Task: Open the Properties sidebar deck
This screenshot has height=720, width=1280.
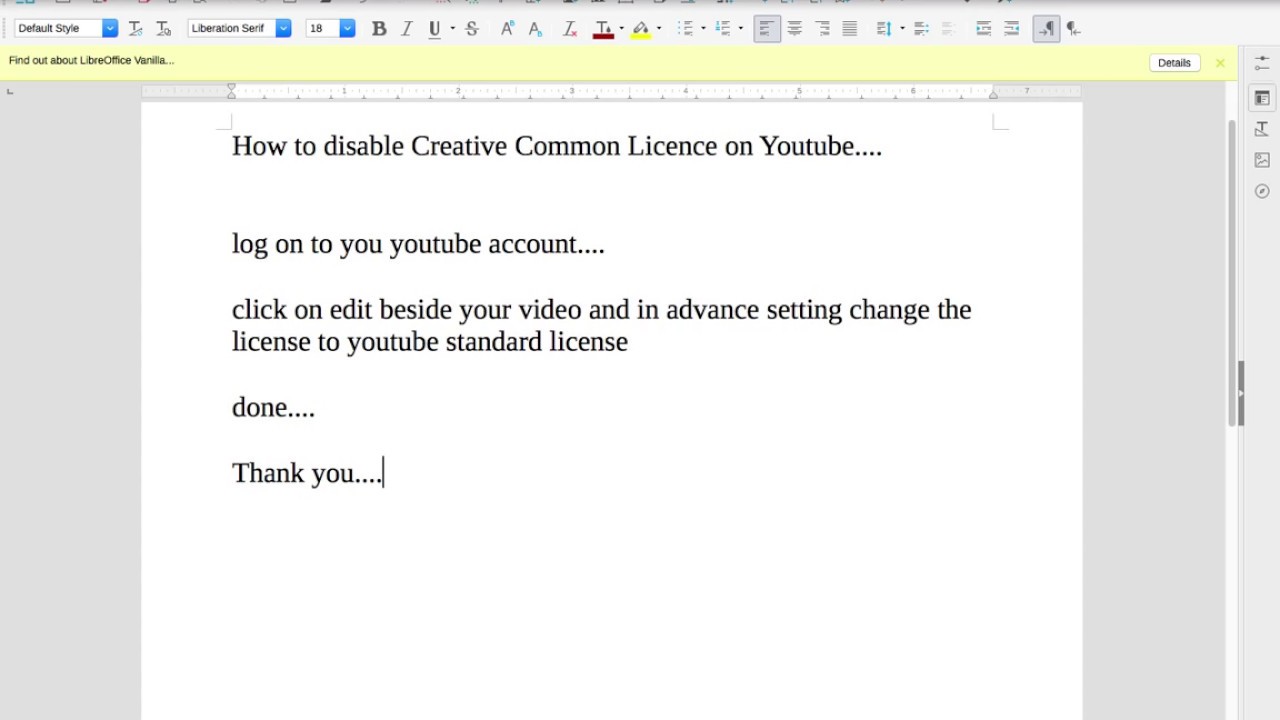Action: [x=1262, y=98]
